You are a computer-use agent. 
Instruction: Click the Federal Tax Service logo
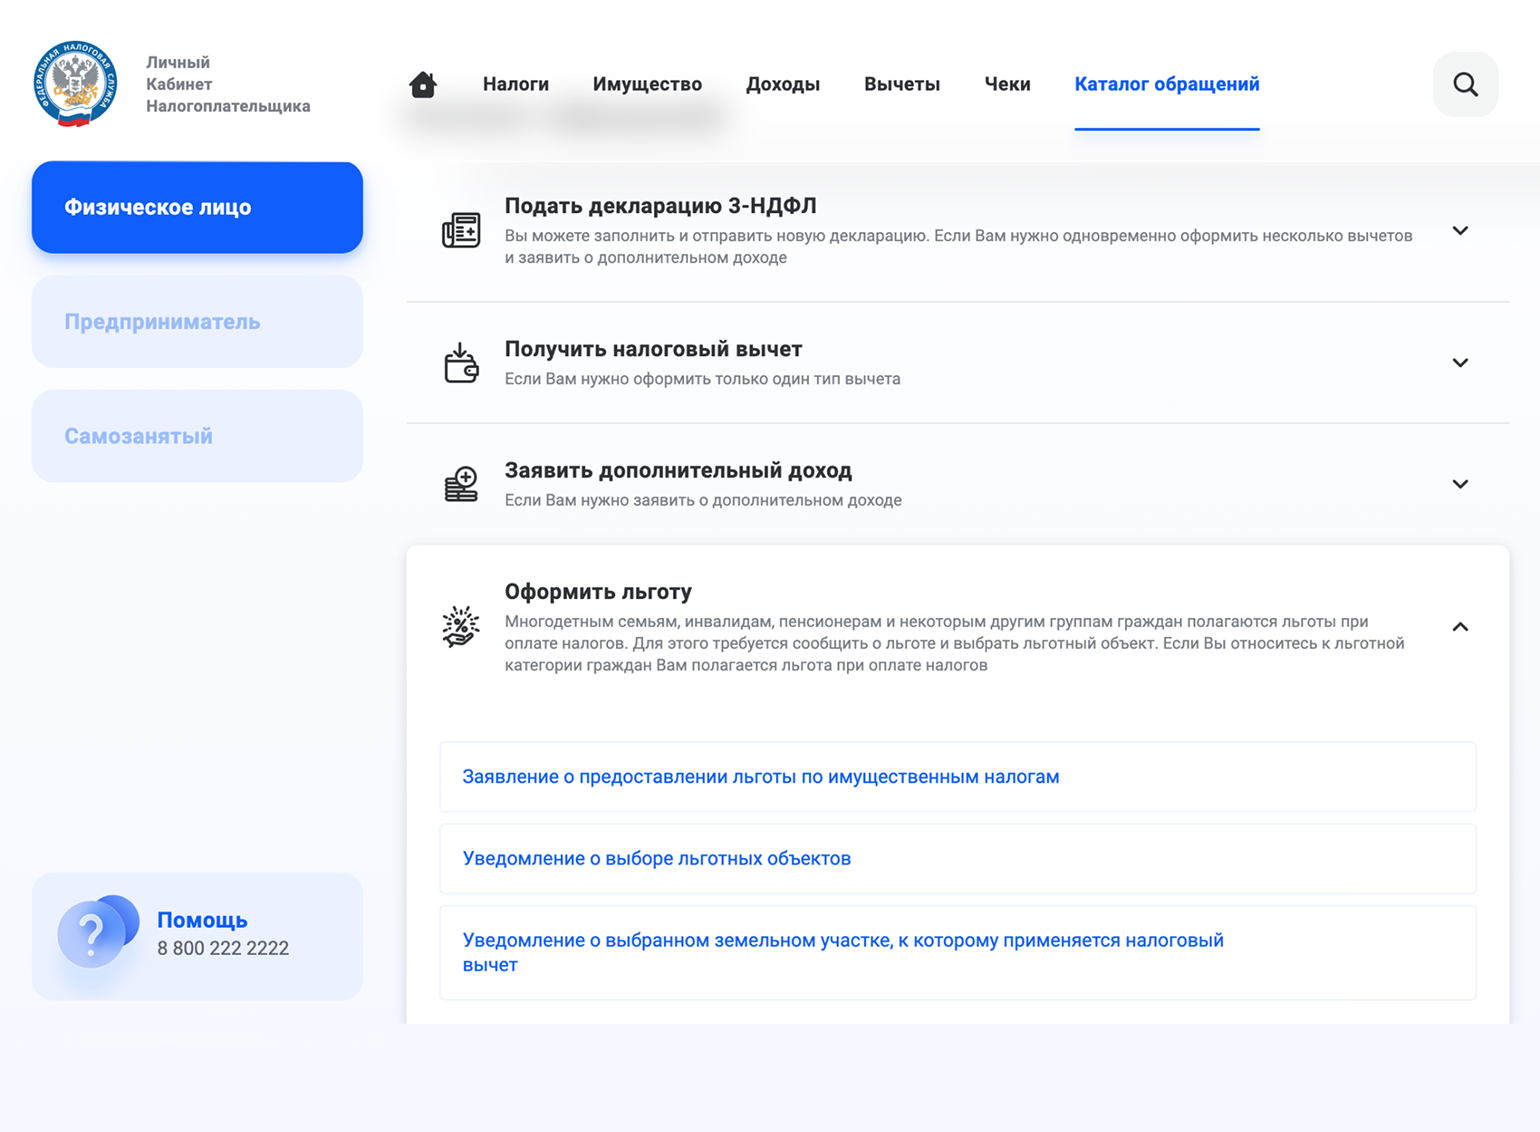tap(75, 84)
